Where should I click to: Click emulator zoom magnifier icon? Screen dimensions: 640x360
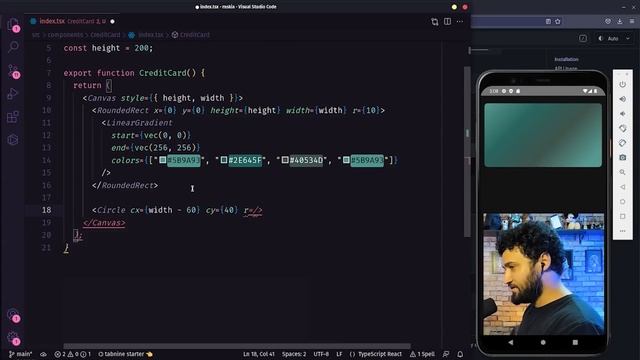(622, 172)
